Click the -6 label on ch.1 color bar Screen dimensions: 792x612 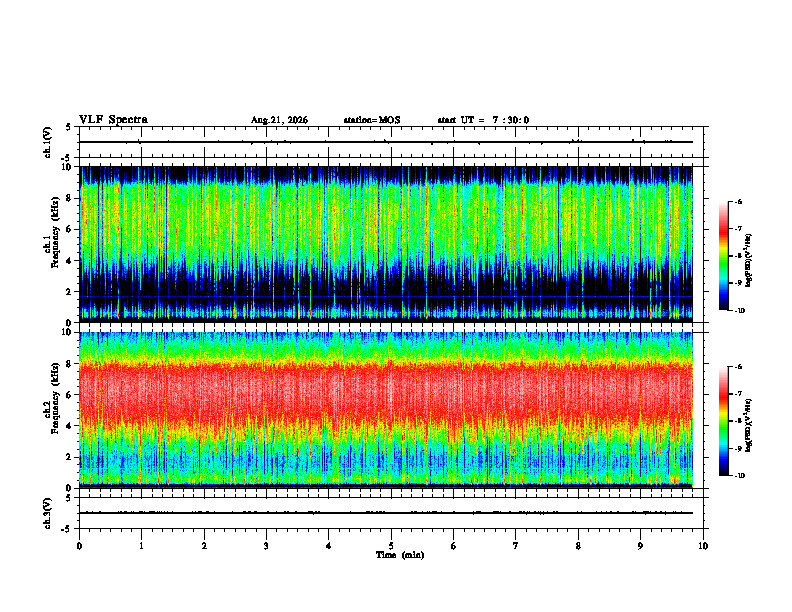[x=737, y=202]
